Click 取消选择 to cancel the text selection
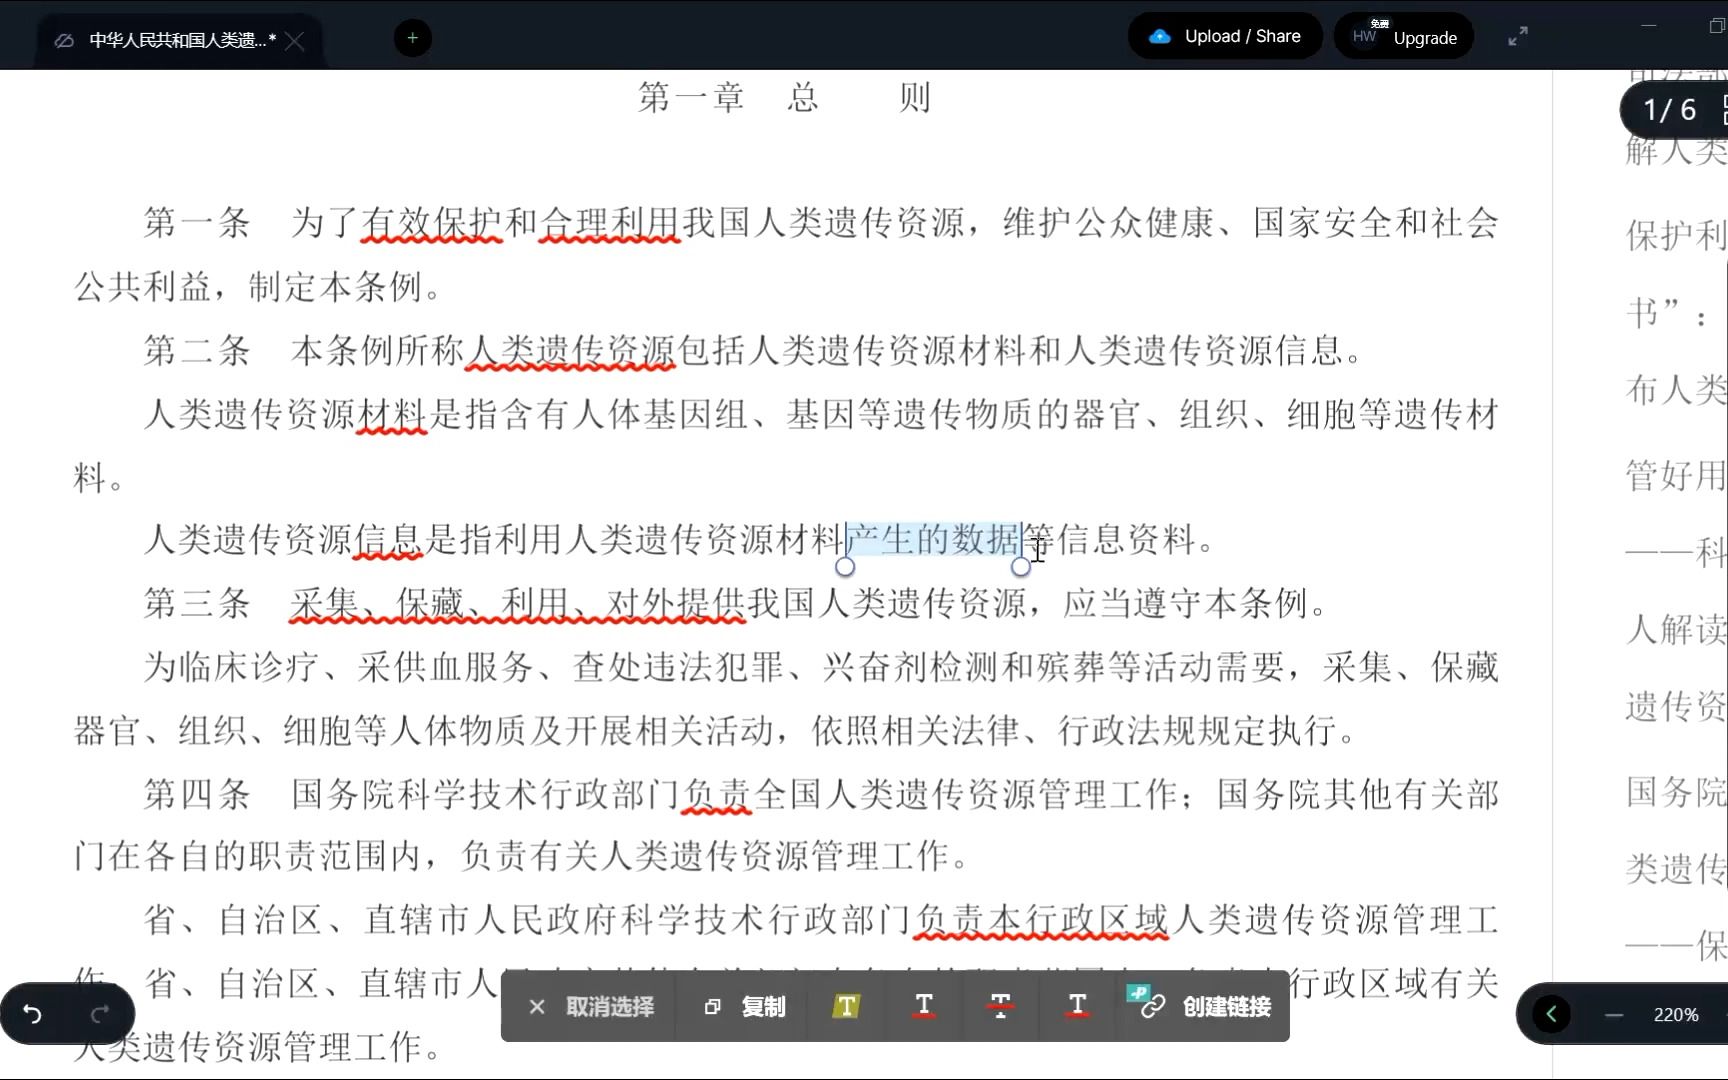This screenshot has height=1080, width=1728. [x=590, y=1007]
